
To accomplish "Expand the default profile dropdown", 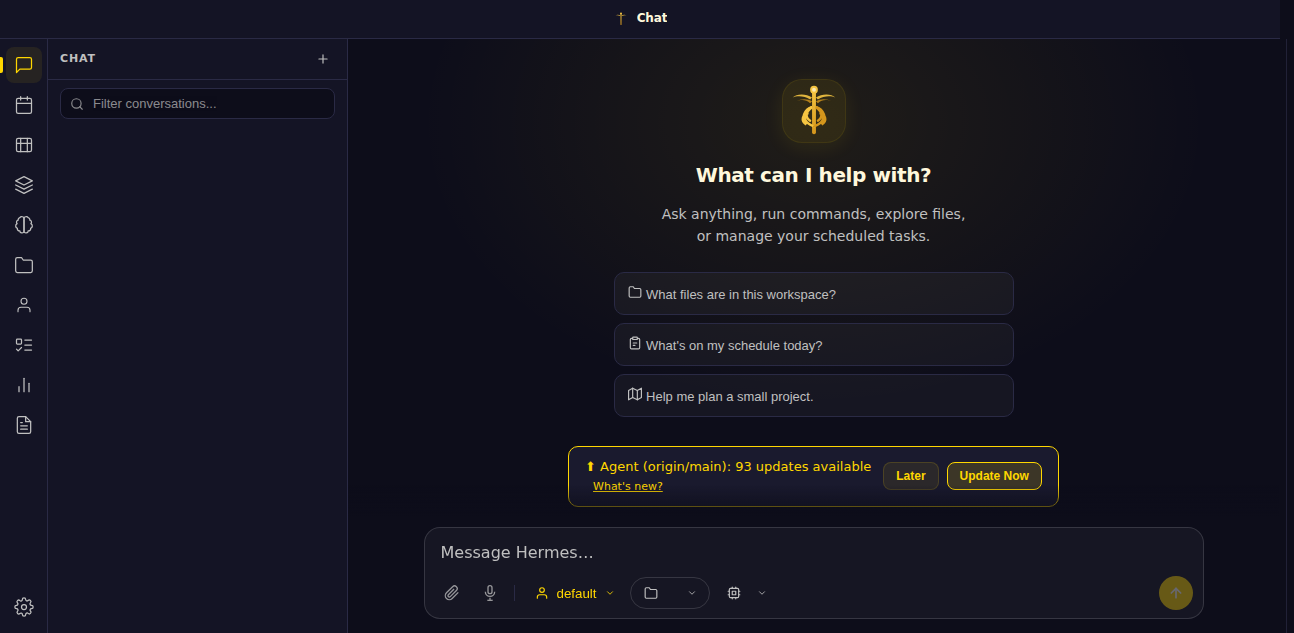I will tap(575, 593).
